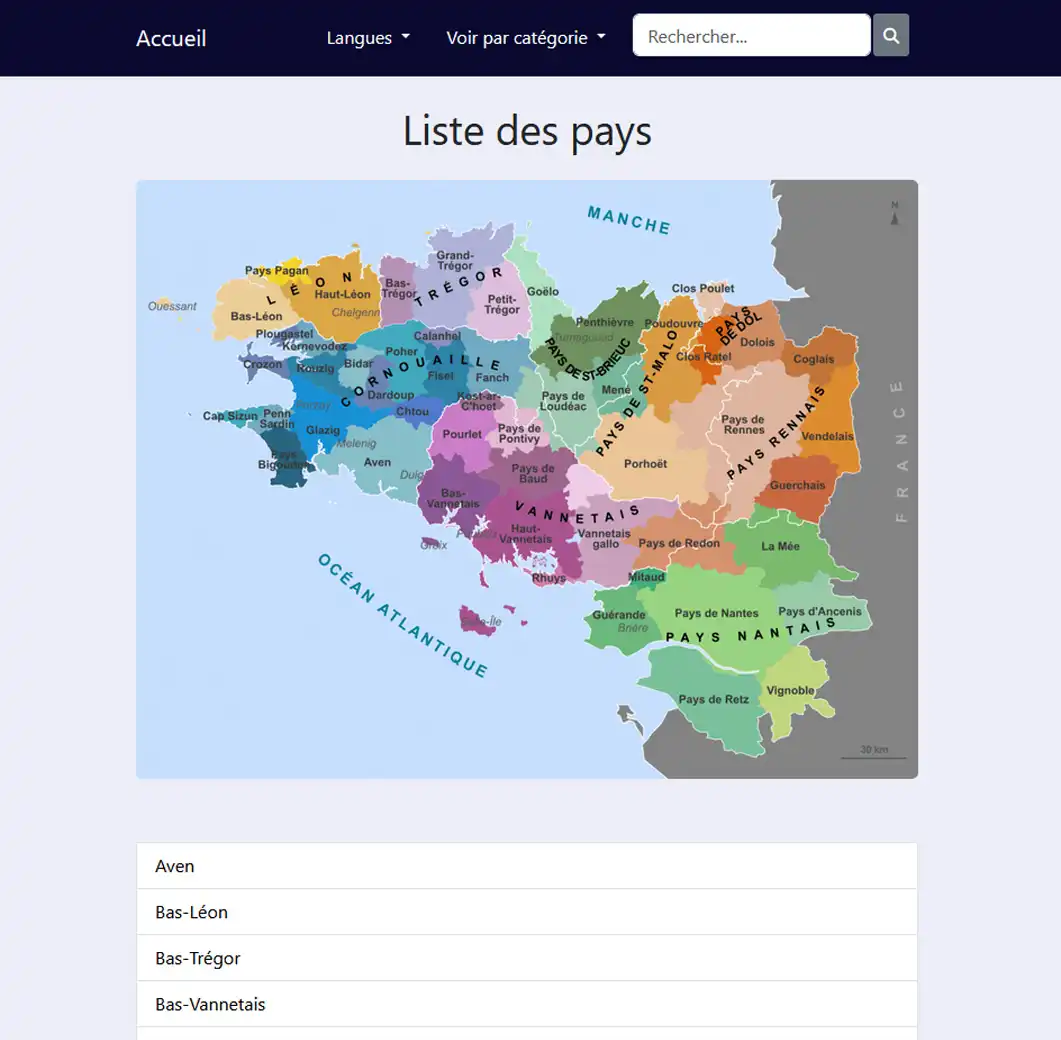Click the Pays Pagan map label

coord(276,271)
